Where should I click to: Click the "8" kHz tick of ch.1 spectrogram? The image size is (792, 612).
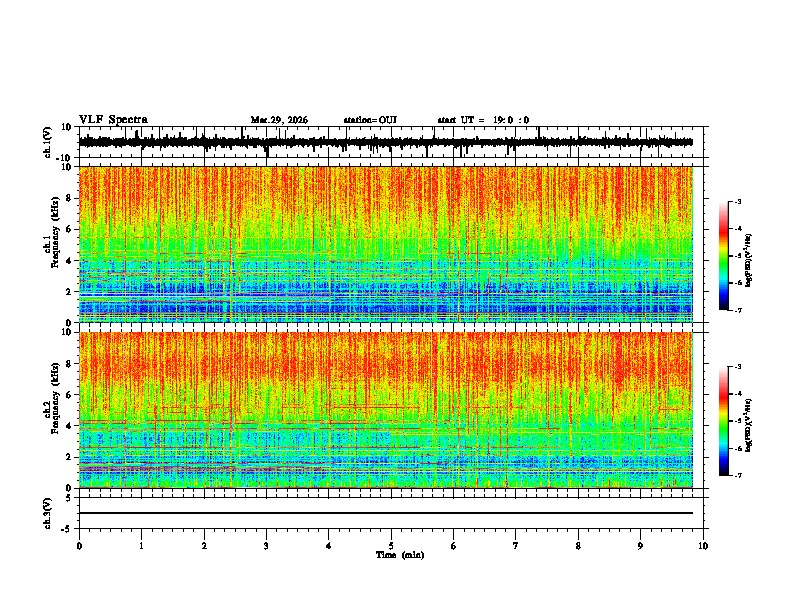[x=69, y=198]
